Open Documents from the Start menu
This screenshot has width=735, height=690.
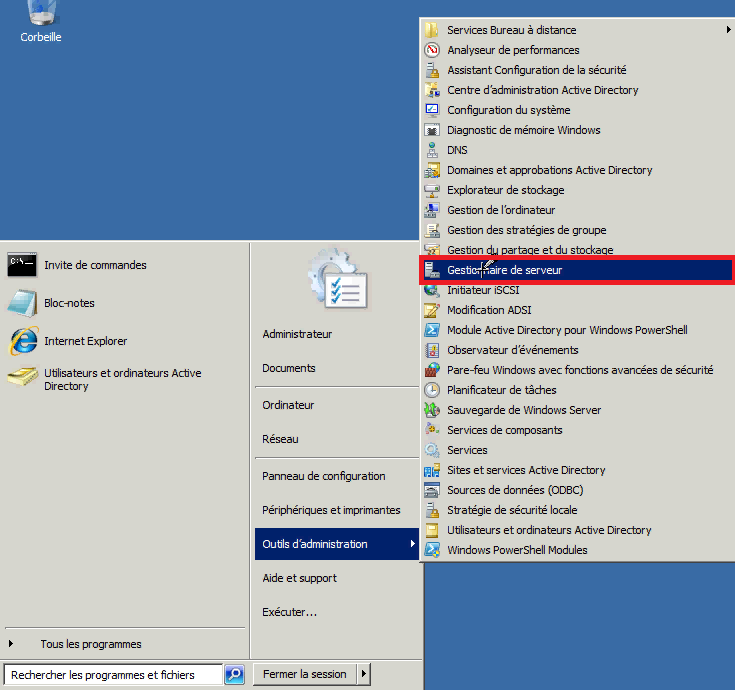tap(289, 368)
